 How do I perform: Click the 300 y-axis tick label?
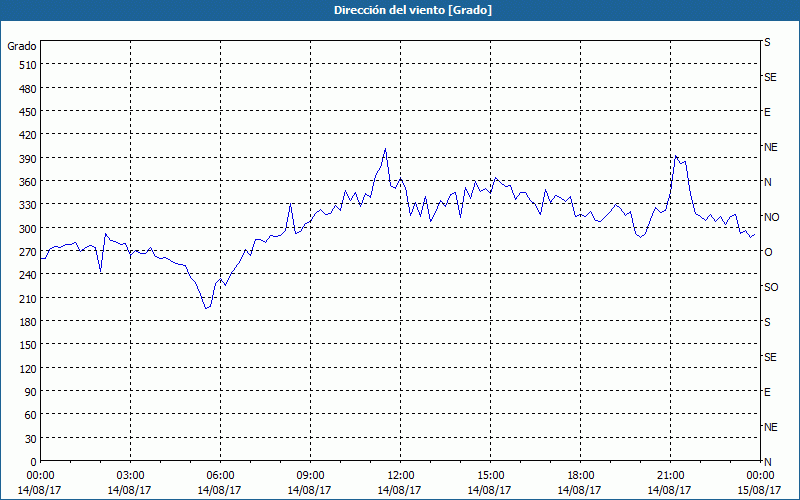(29, 229)
